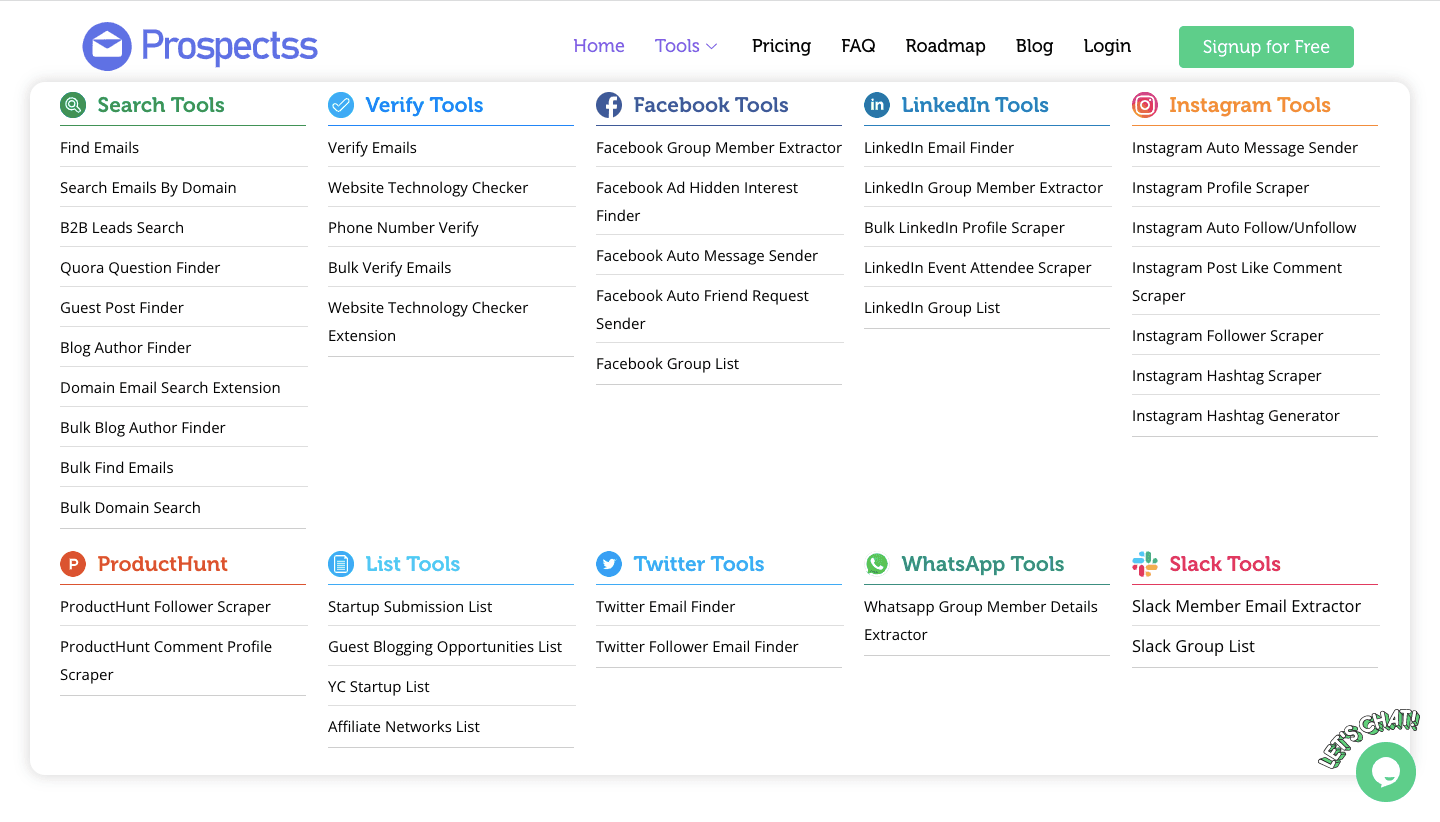
Task: Open ProductHunt Follower Scraper
Action: tap(165, 607)
